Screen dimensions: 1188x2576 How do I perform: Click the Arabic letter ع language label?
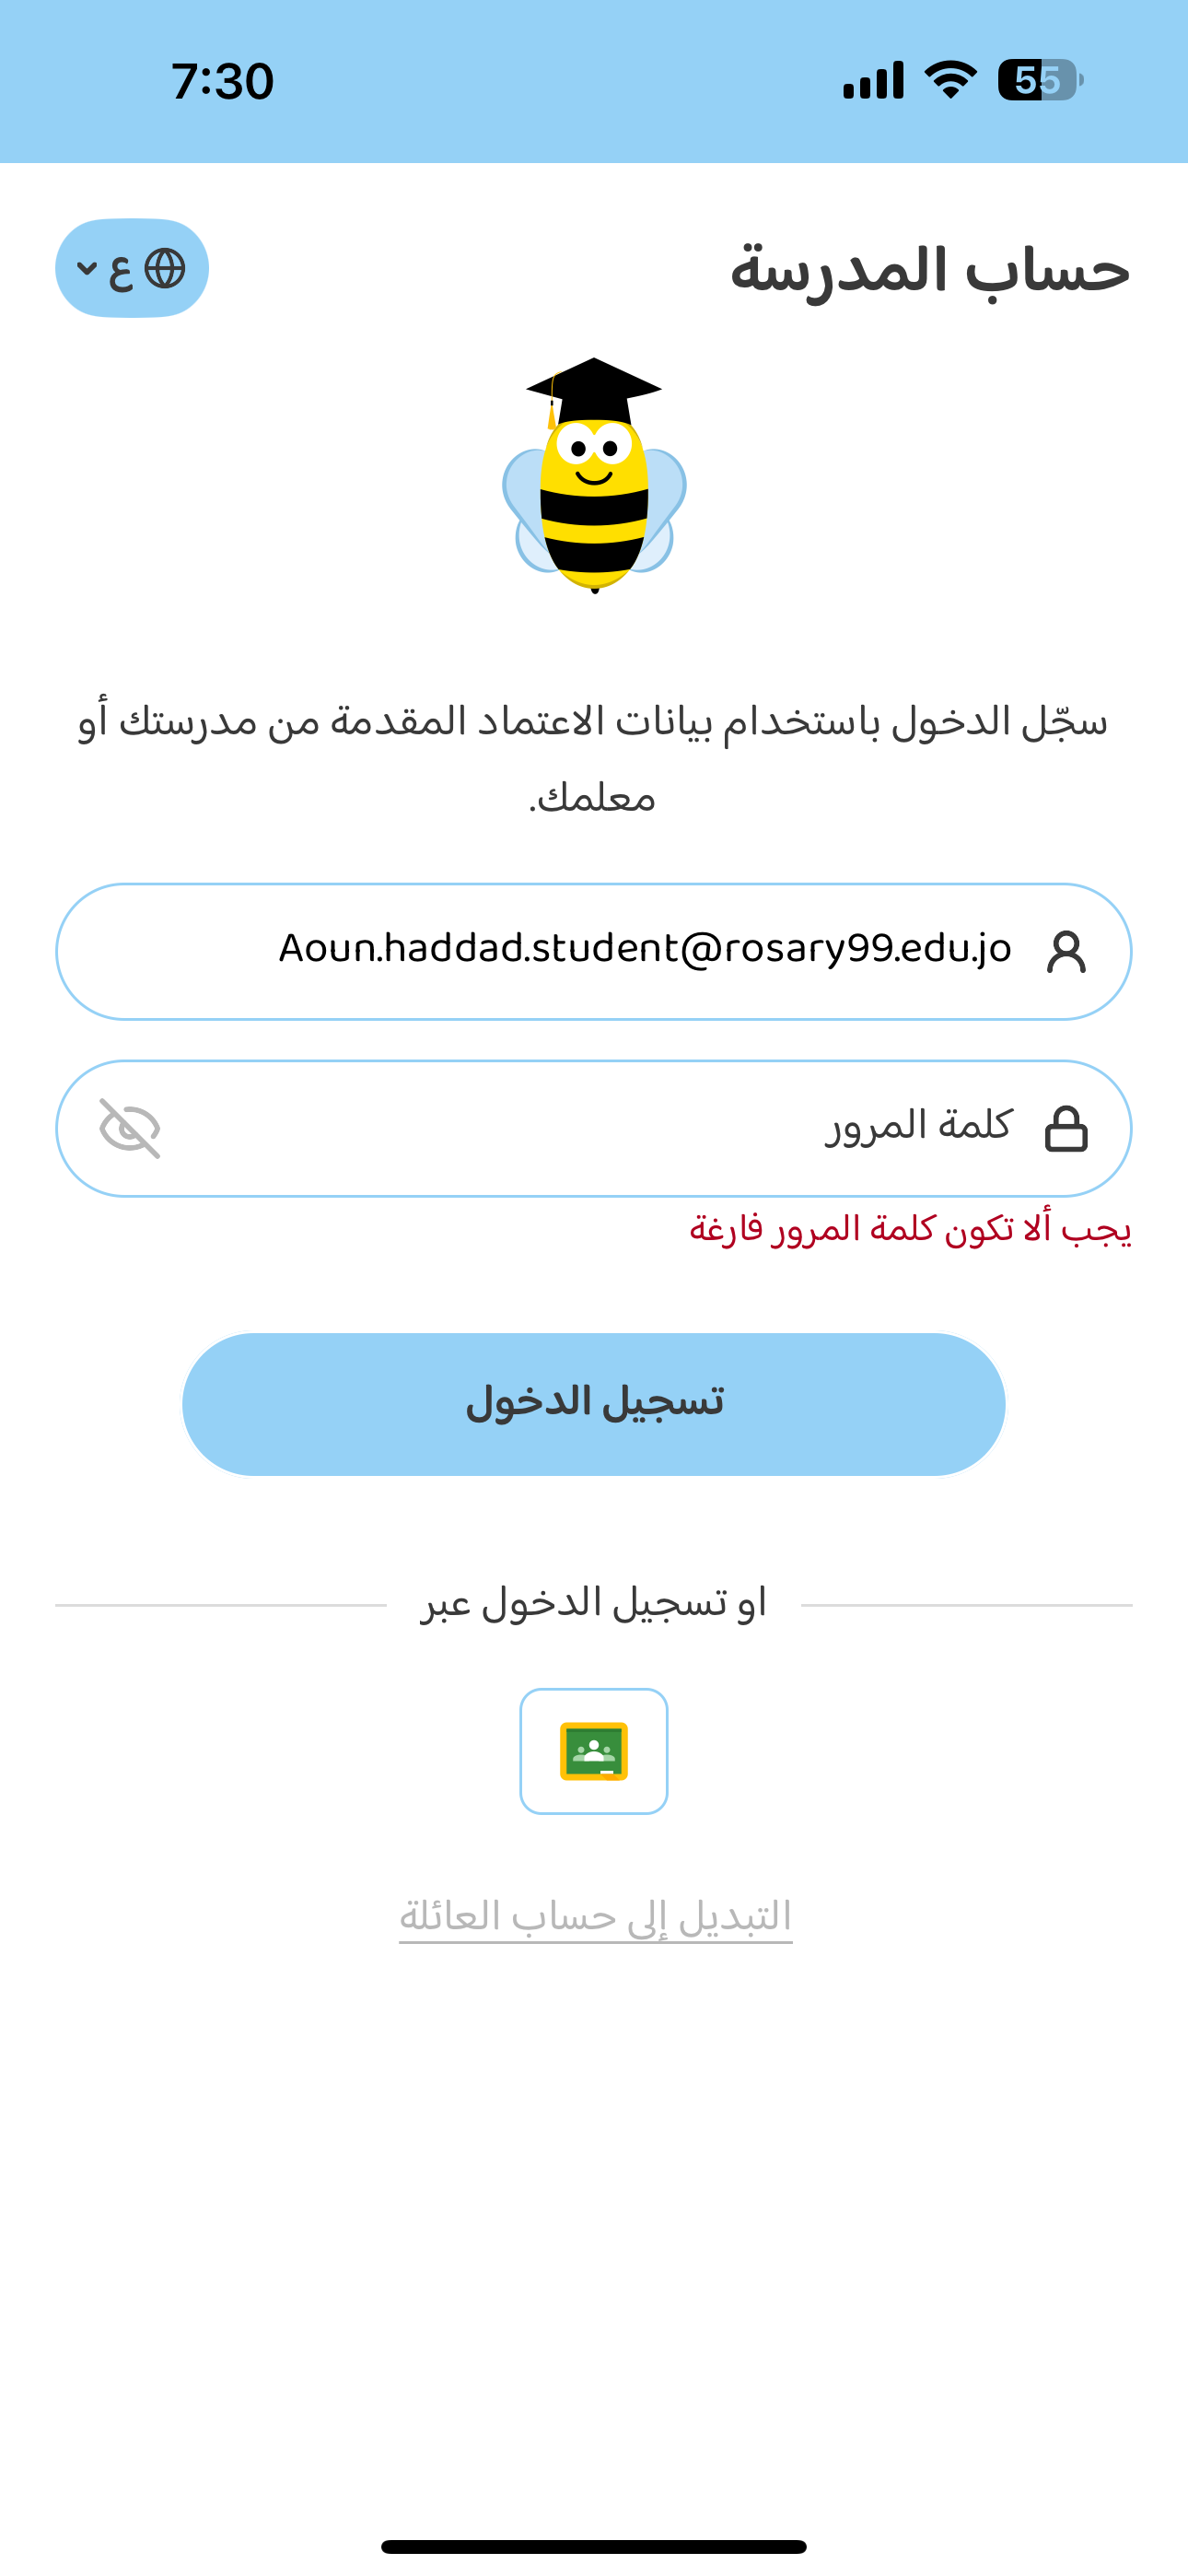[x=121, y=270]
